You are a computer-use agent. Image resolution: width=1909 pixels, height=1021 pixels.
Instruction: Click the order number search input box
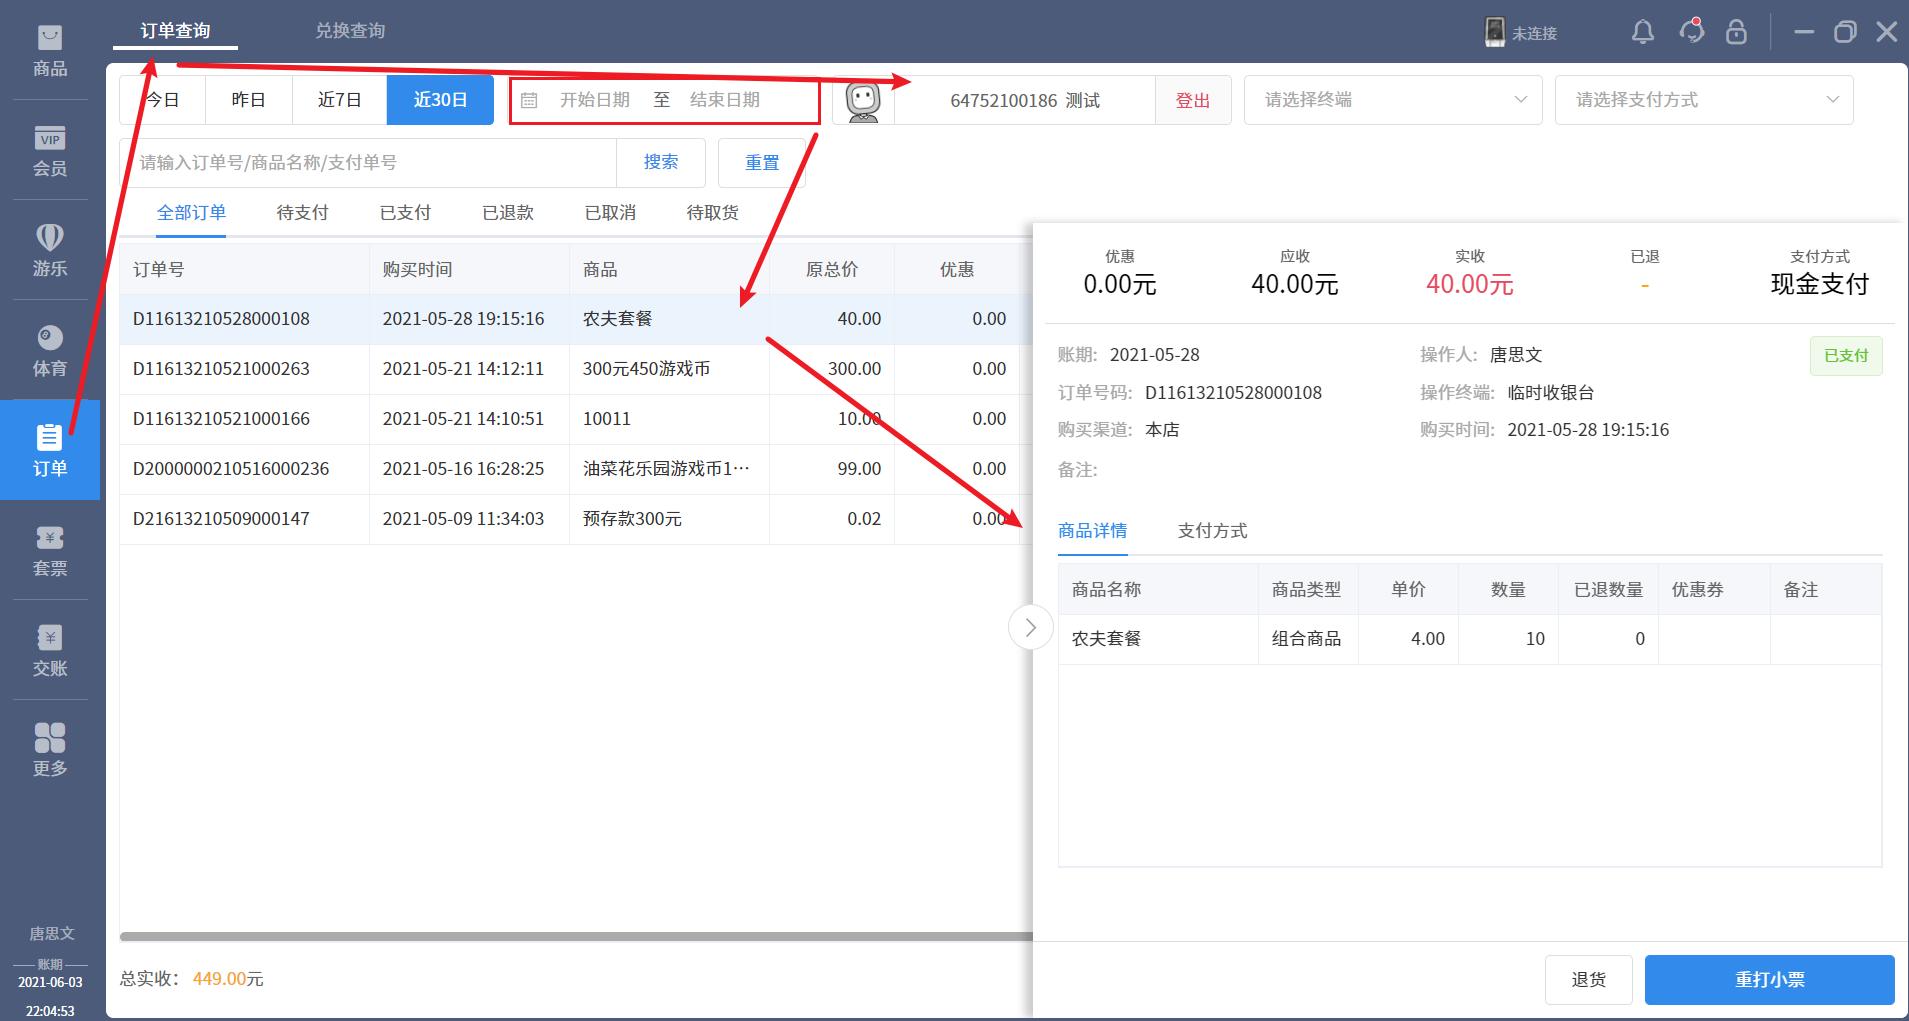tap(368, 163)
